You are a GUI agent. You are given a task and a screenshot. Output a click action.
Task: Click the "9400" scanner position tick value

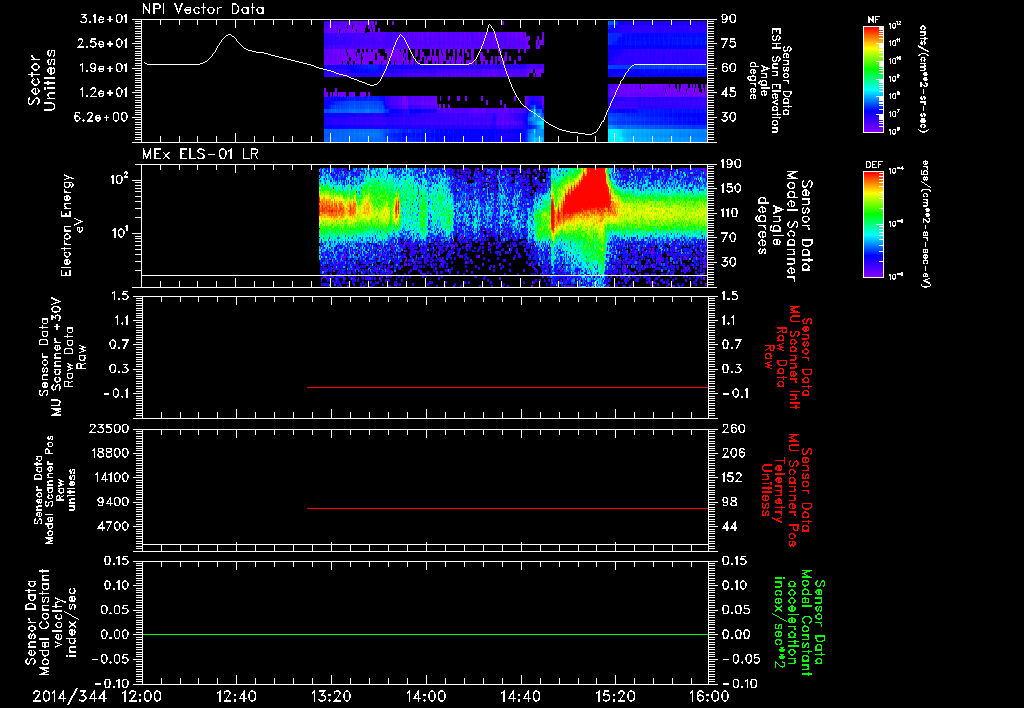point(114,502)
